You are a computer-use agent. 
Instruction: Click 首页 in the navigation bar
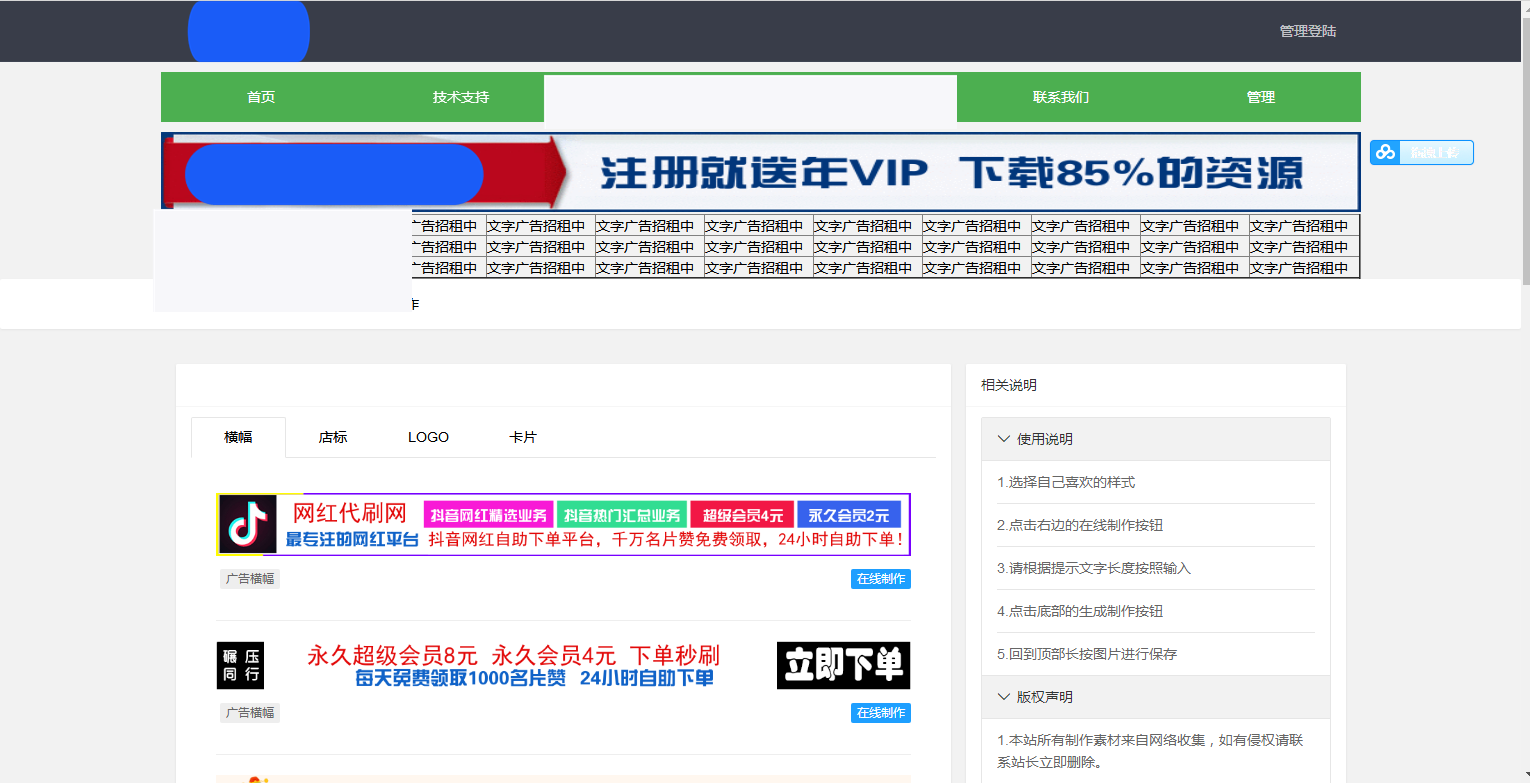tap(261, 97)
